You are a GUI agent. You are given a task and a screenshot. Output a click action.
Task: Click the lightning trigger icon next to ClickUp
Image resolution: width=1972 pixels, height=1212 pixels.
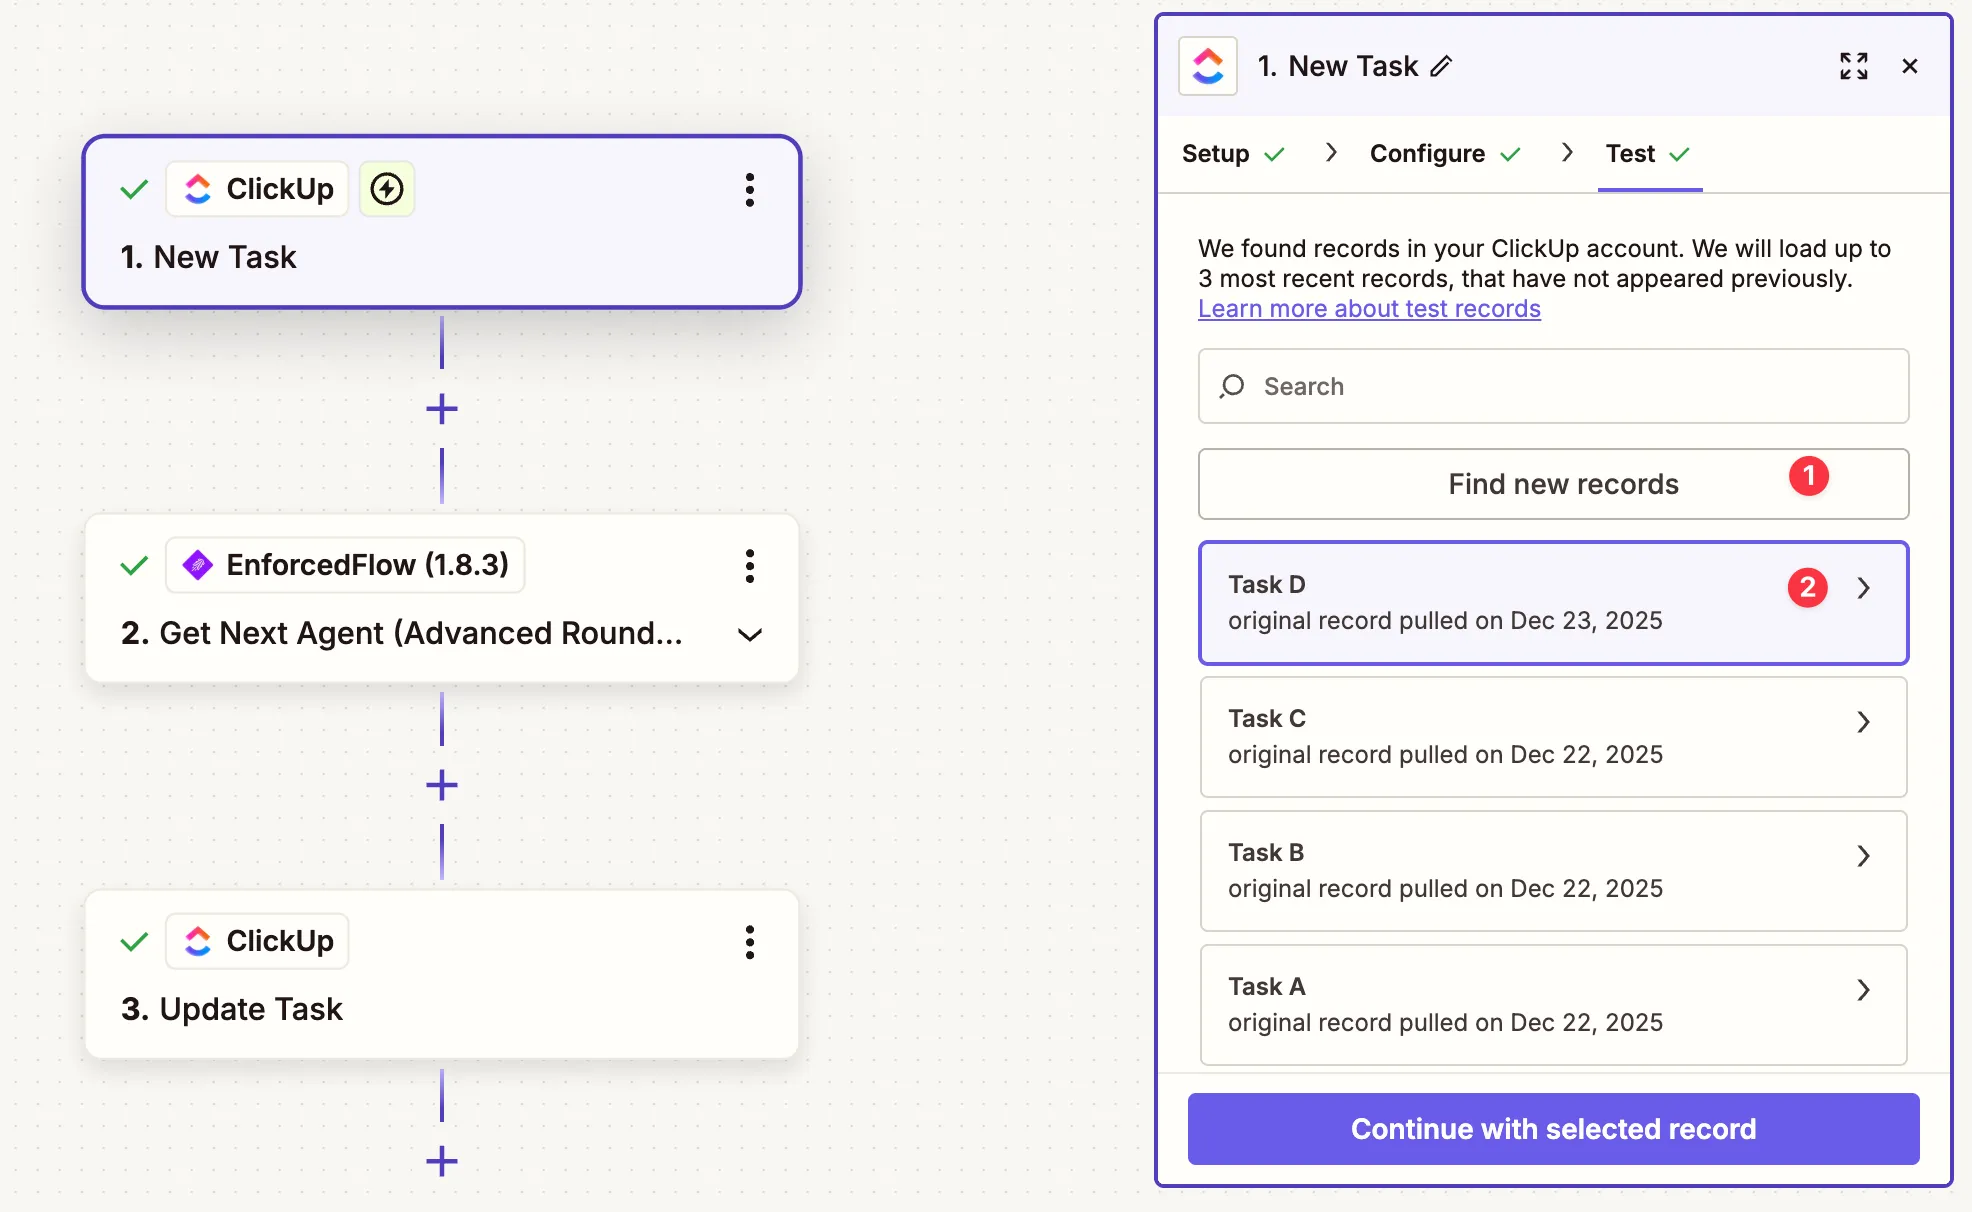pos(387,188)
